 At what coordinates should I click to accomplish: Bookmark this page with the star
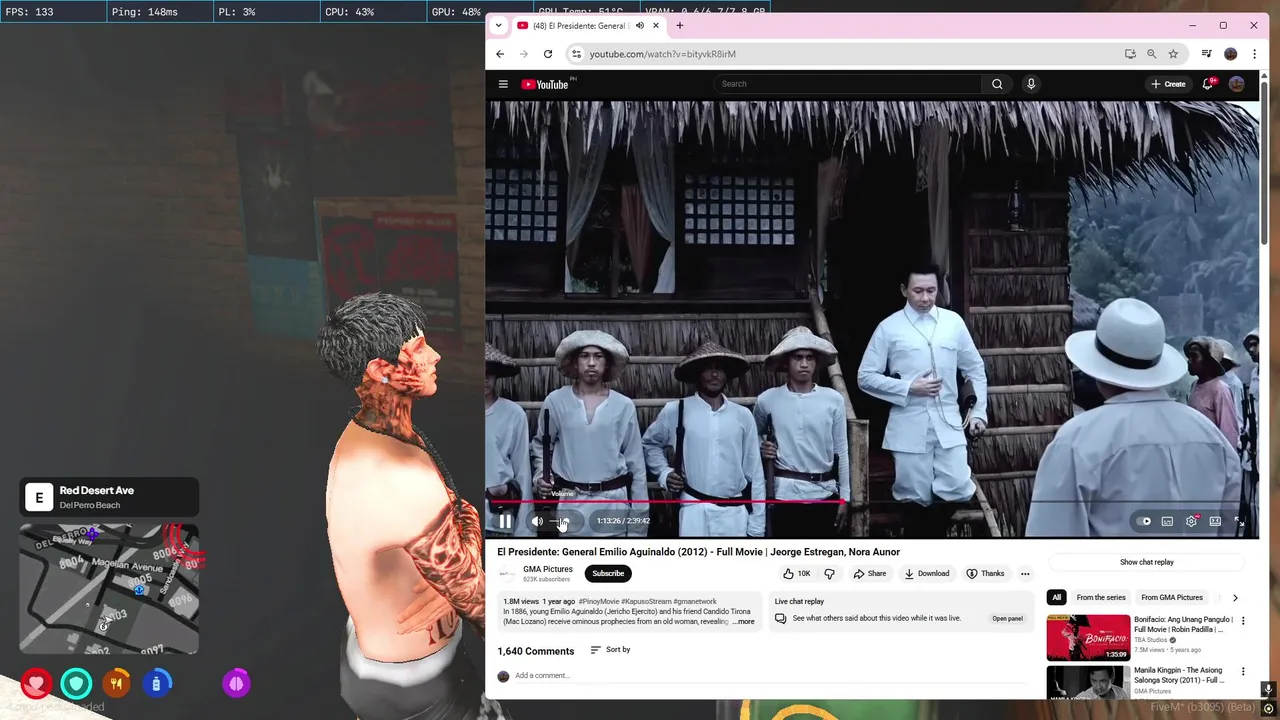pos(1173,54)
